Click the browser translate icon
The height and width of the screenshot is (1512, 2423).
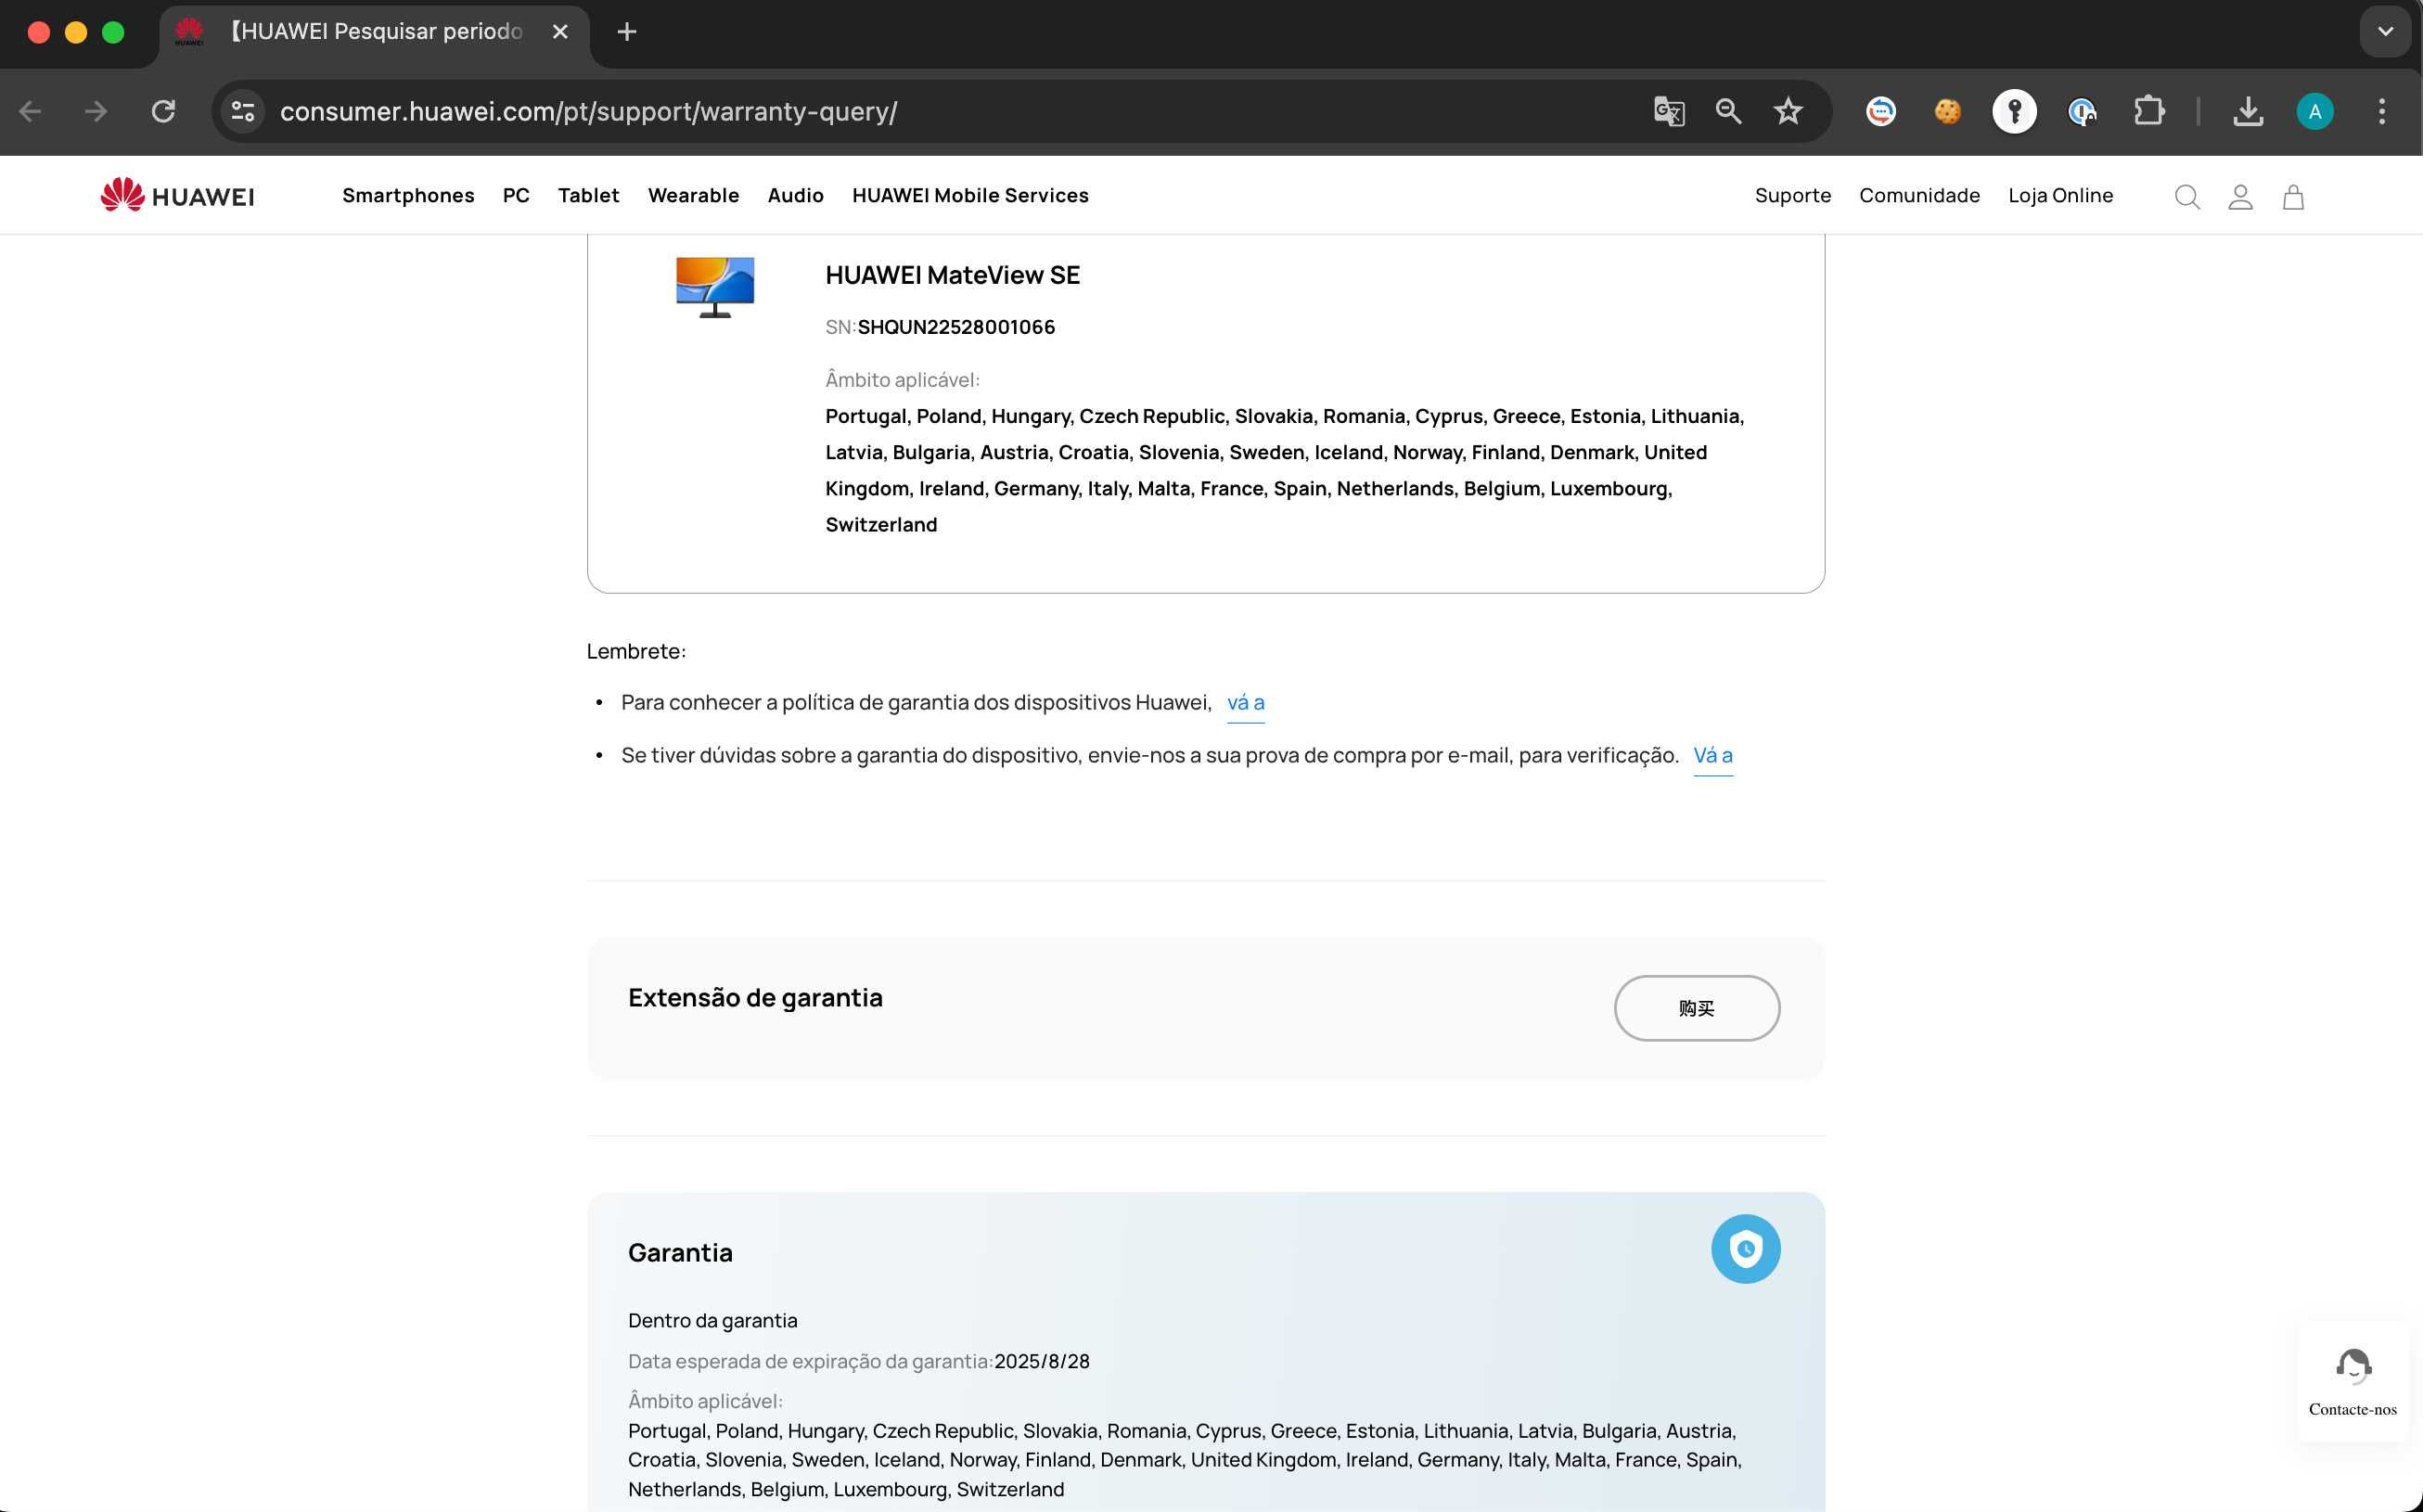click(1665, 111)
